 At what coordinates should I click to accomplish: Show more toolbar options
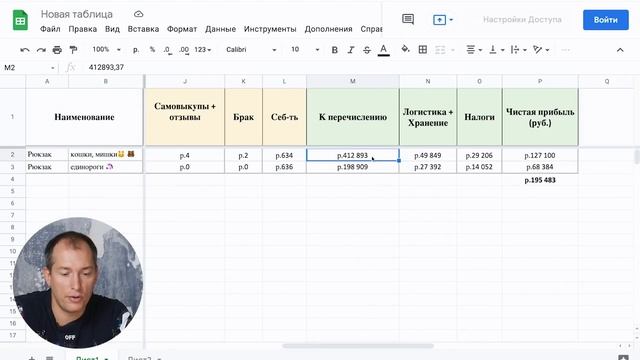(x=565, y=50)
